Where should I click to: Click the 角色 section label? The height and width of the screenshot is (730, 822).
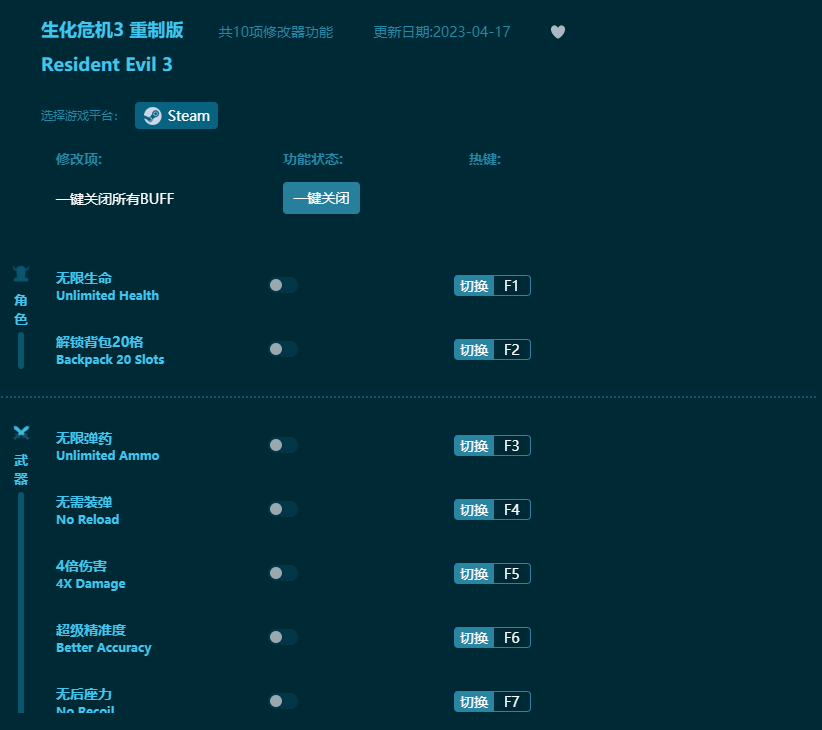[21, 310]
